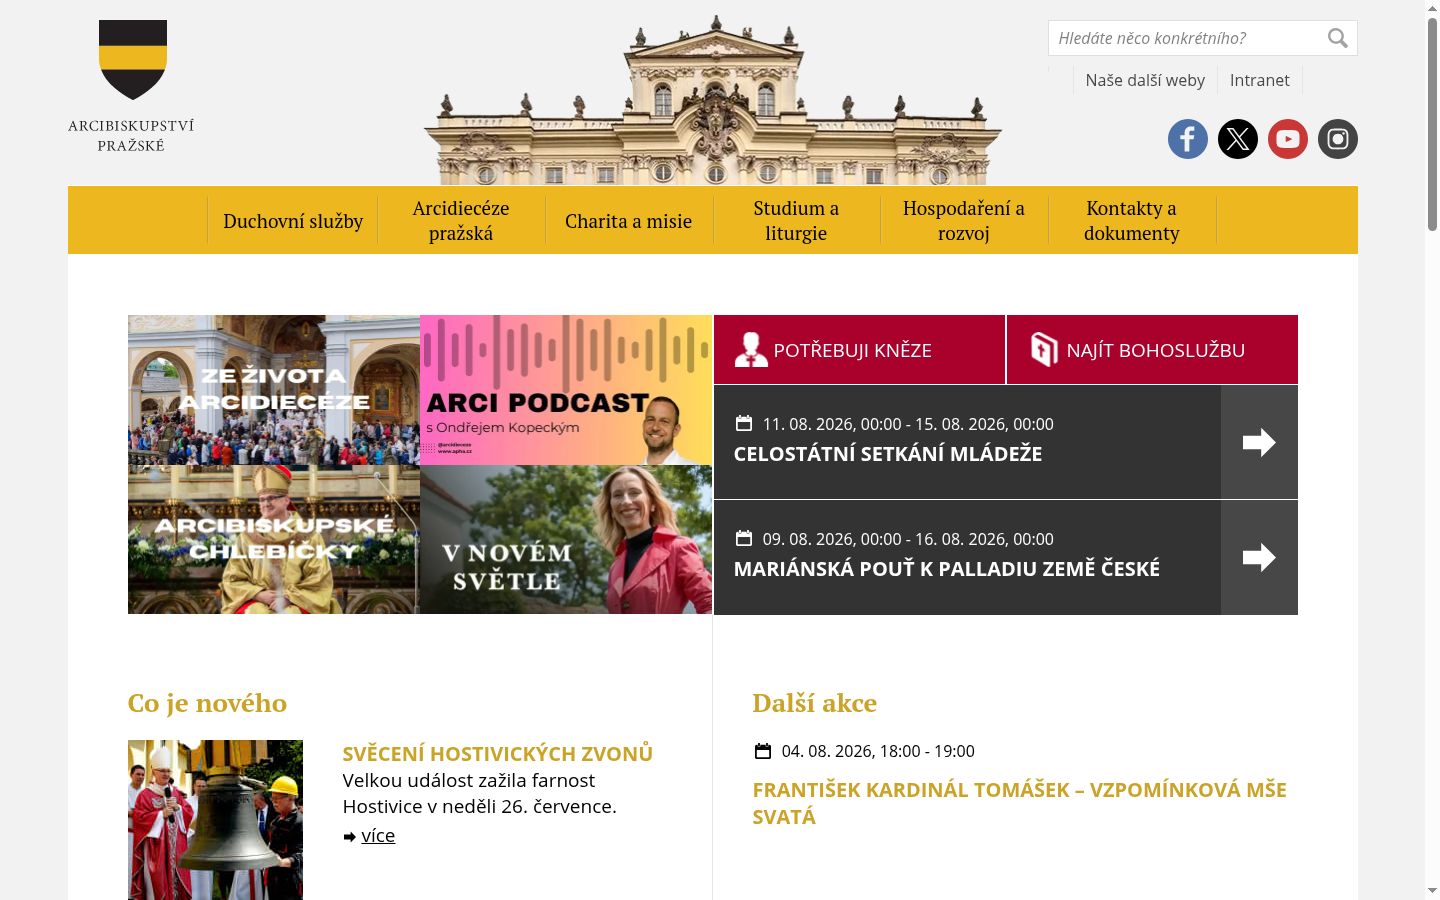Open the Hospodaření a rozvoj menu

tap(964, 221)
